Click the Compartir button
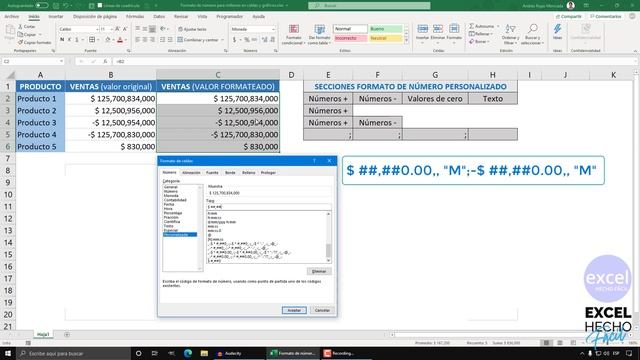Viewport: 640px width, 360px height. [569, 16]
